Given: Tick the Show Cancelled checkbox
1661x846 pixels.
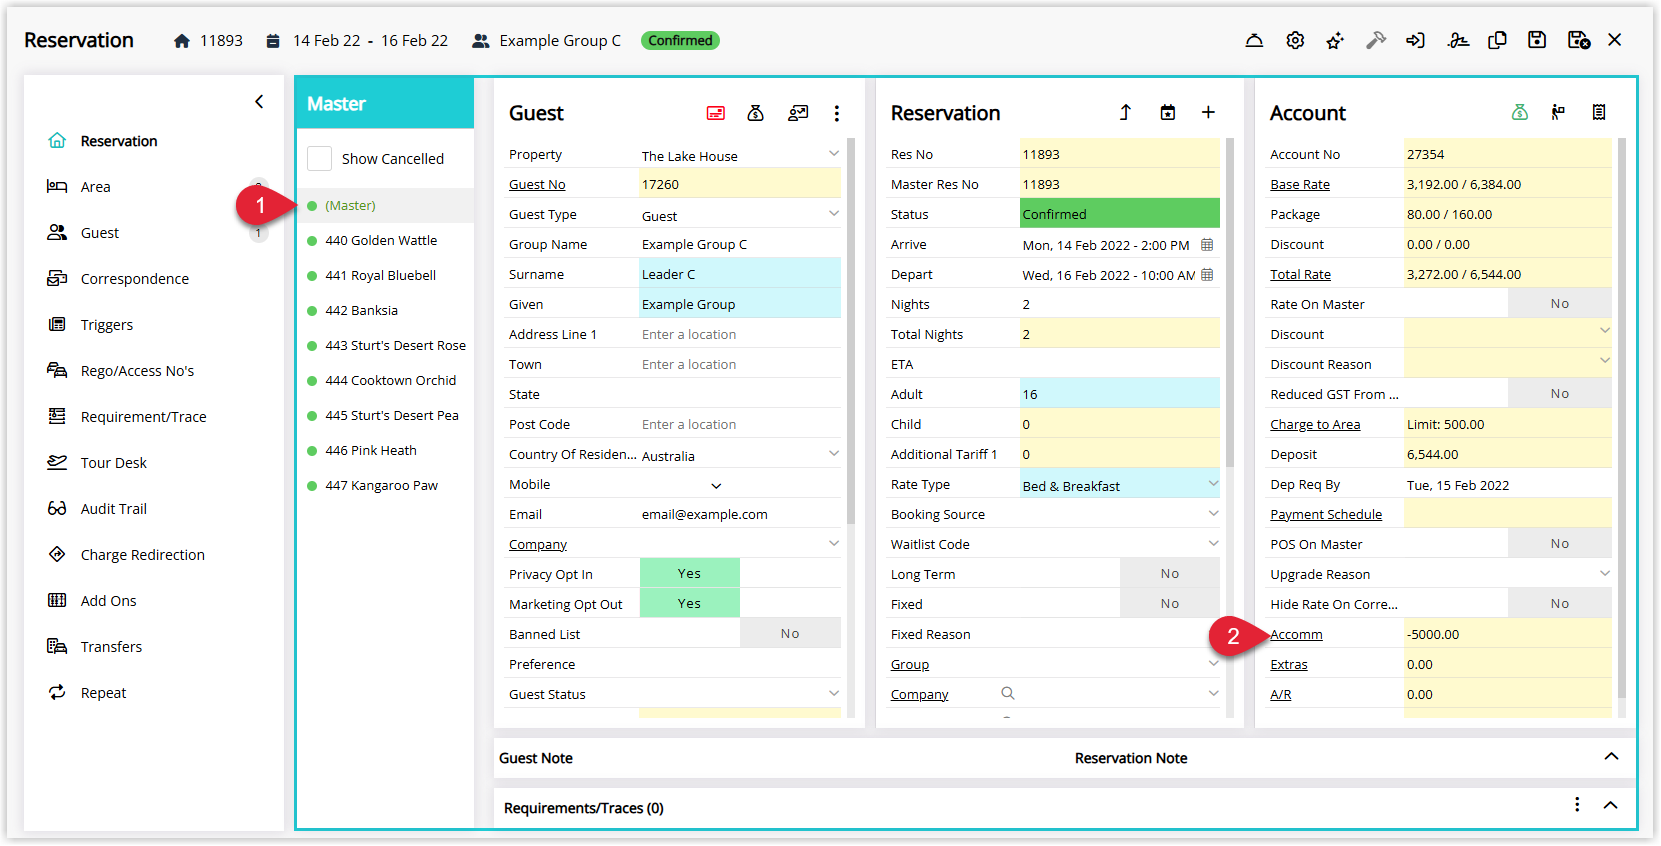Looking at the screenshot, I should pos(320,159).
